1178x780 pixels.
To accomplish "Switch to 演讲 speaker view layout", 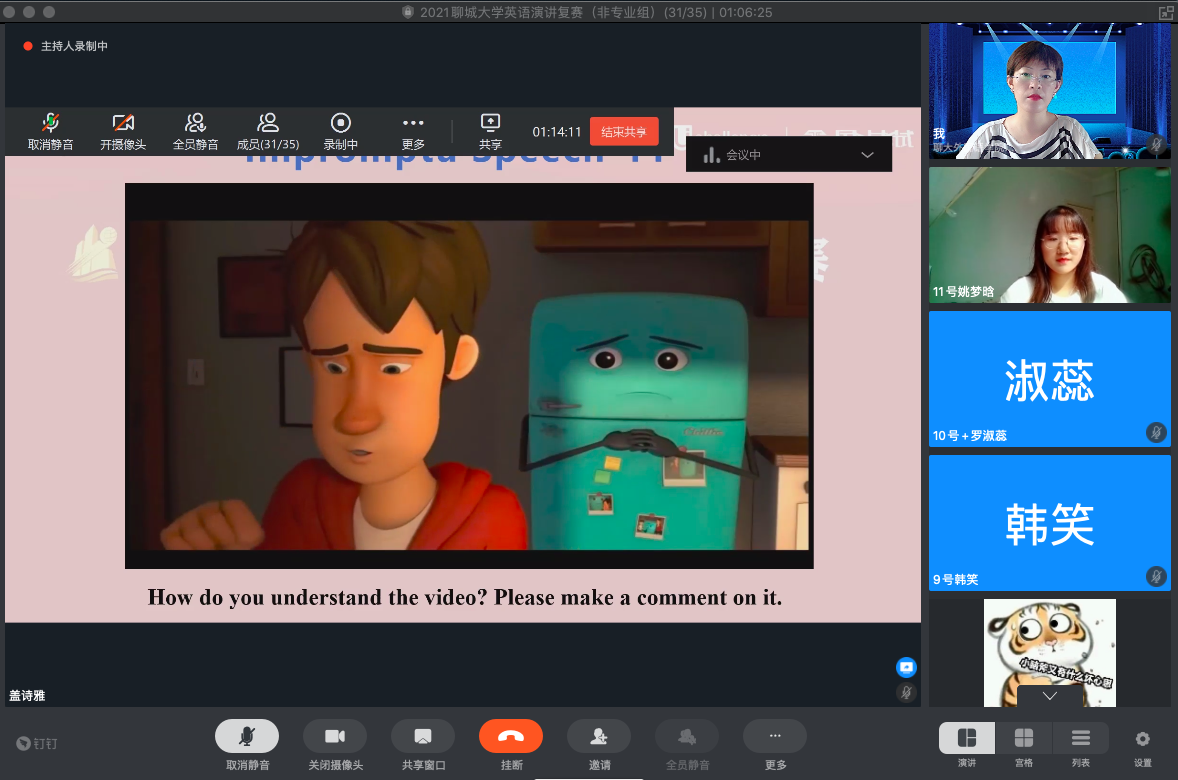I will click(966, 738).
